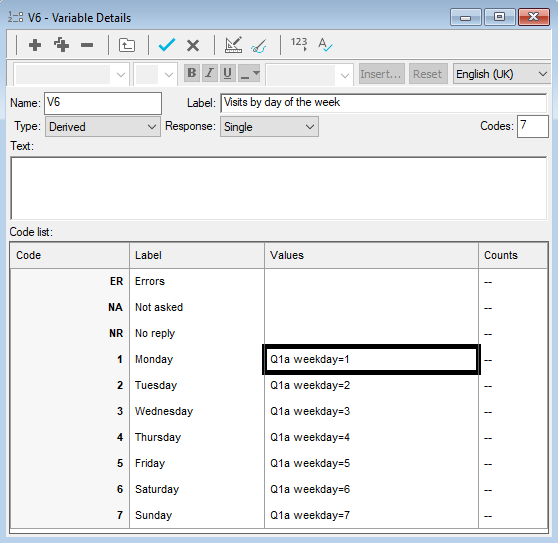Click the Label column header
This screenshot has height=543, width=558.
tap(197, 255)
